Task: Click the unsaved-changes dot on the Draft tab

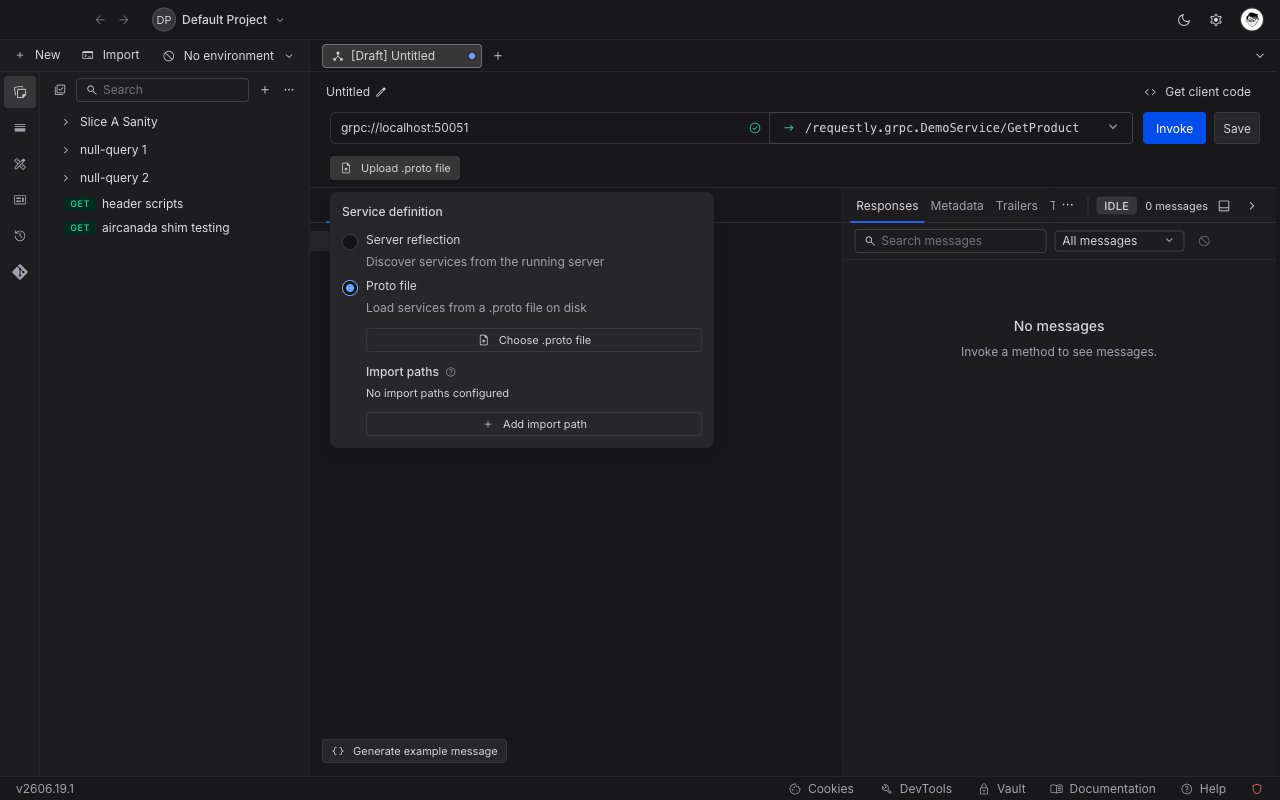Action: [x=472, y=56]
